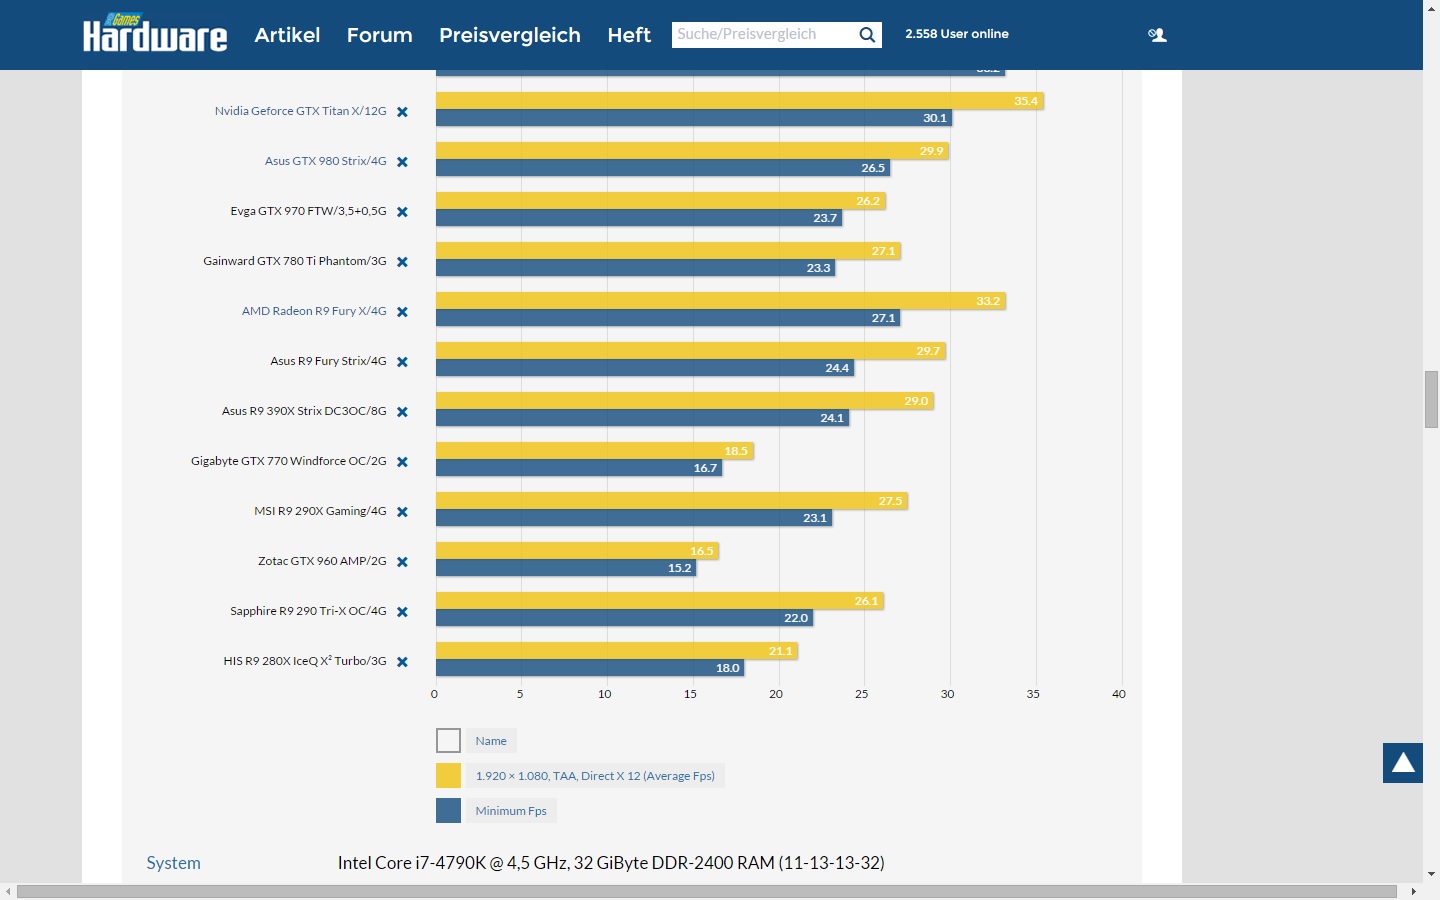Image resolution: width=1440 pixels, height=900 pixels.
Task: Open the Artikel menu
Action: (x=287, y=35)
